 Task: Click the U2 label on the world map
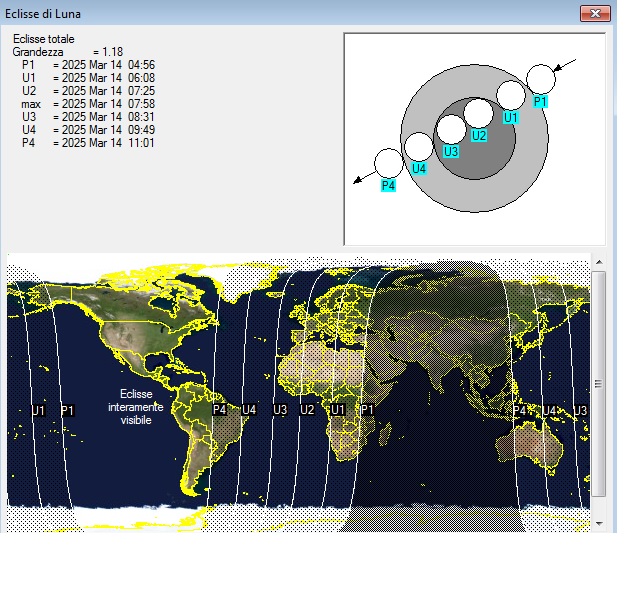tap(307, 410)
